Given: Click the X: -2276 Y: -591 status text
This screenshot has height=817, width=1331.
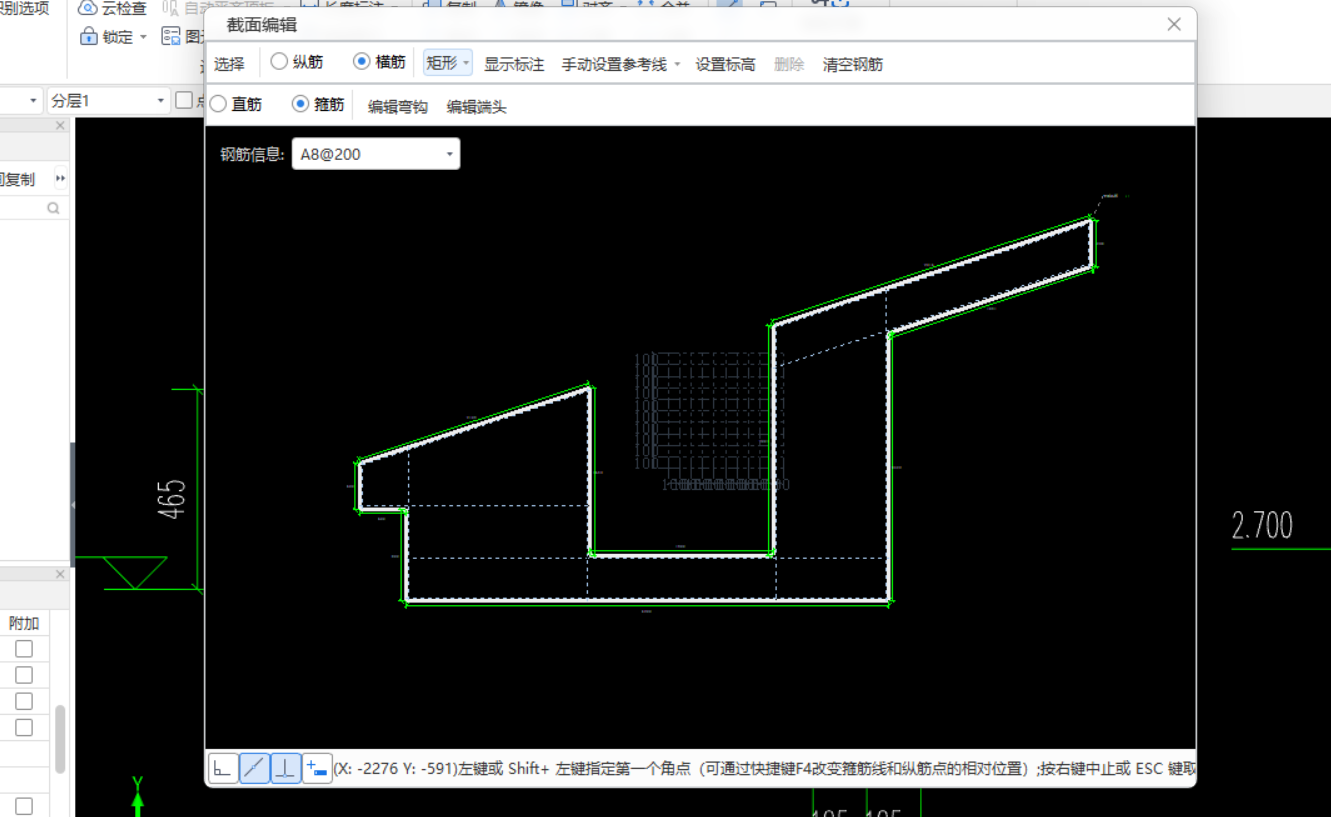Looking at the screenshot, I should tap(396, 769).
